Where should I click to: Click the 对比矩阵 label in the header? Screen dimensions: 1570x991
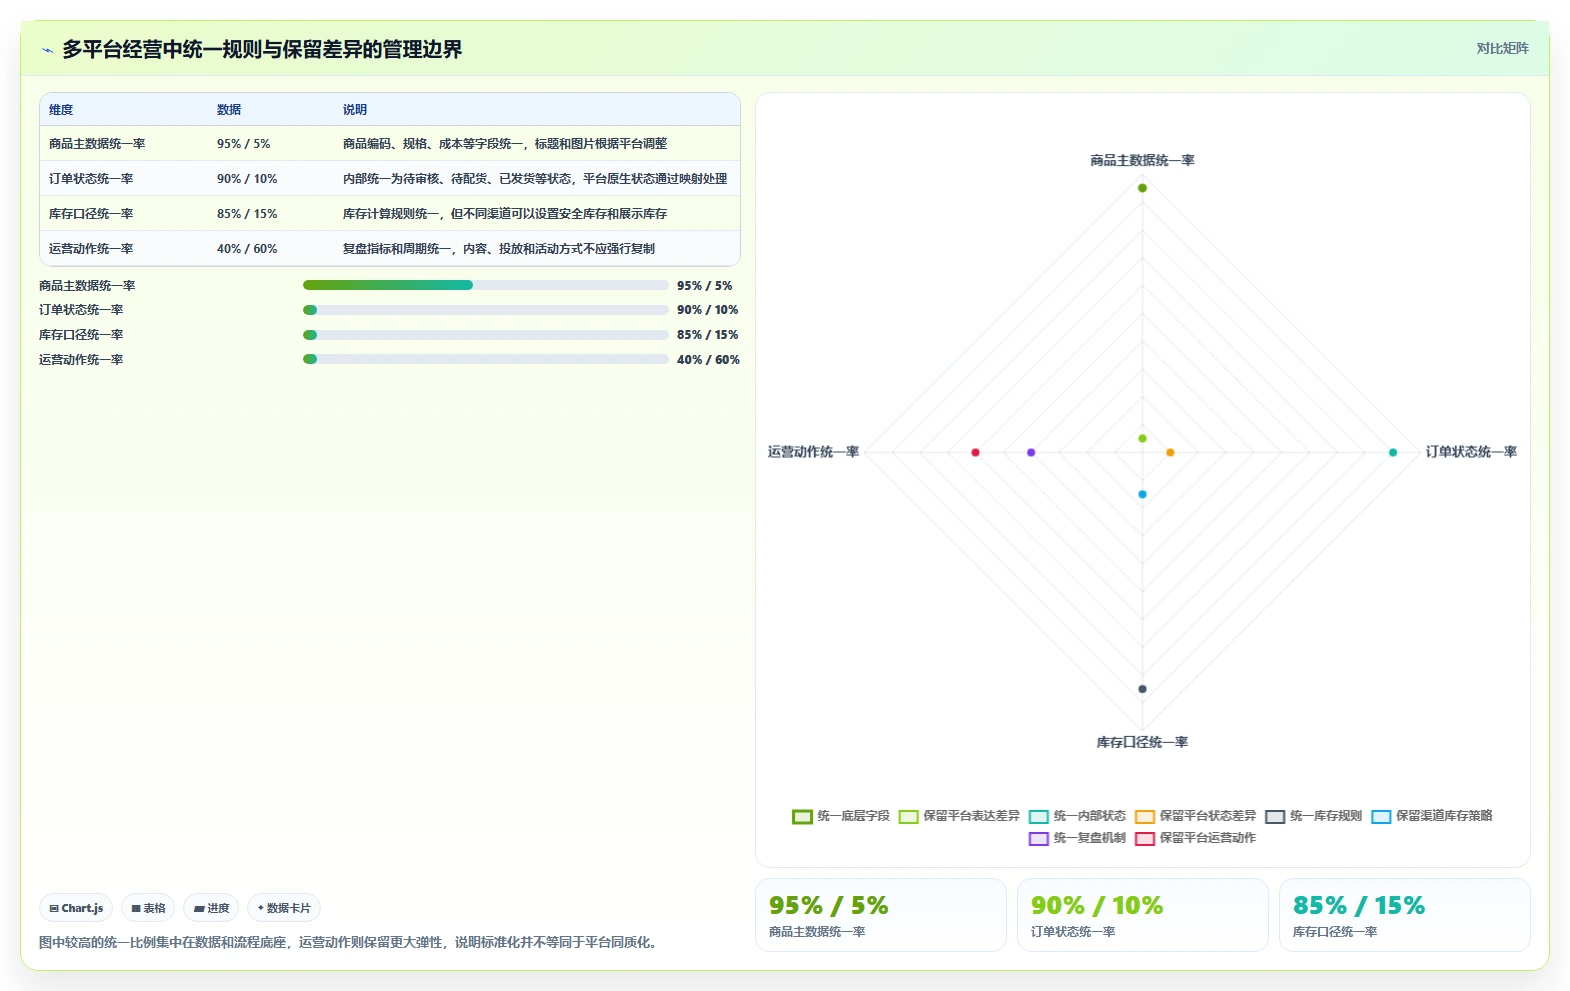coord(1502,48)
